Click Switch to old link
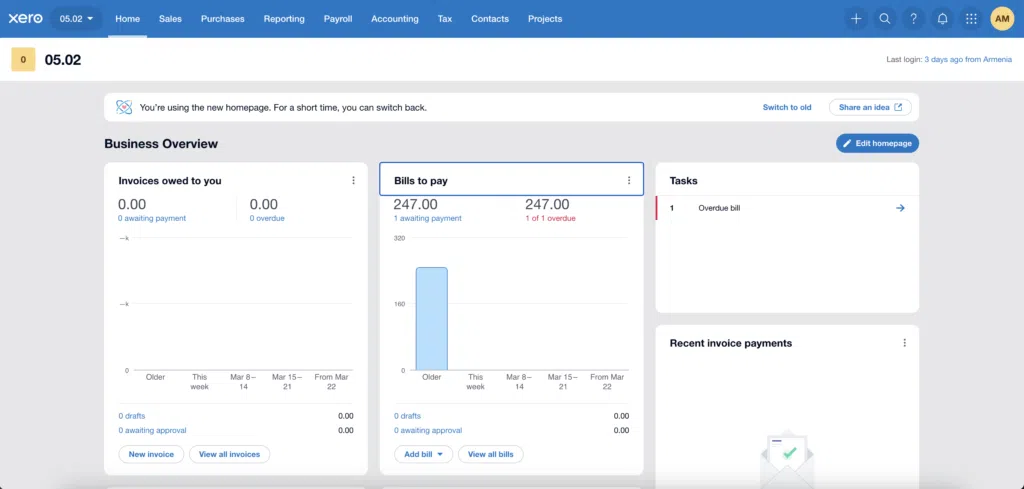Screen dimensions: 1024x489 coord(787,107)
